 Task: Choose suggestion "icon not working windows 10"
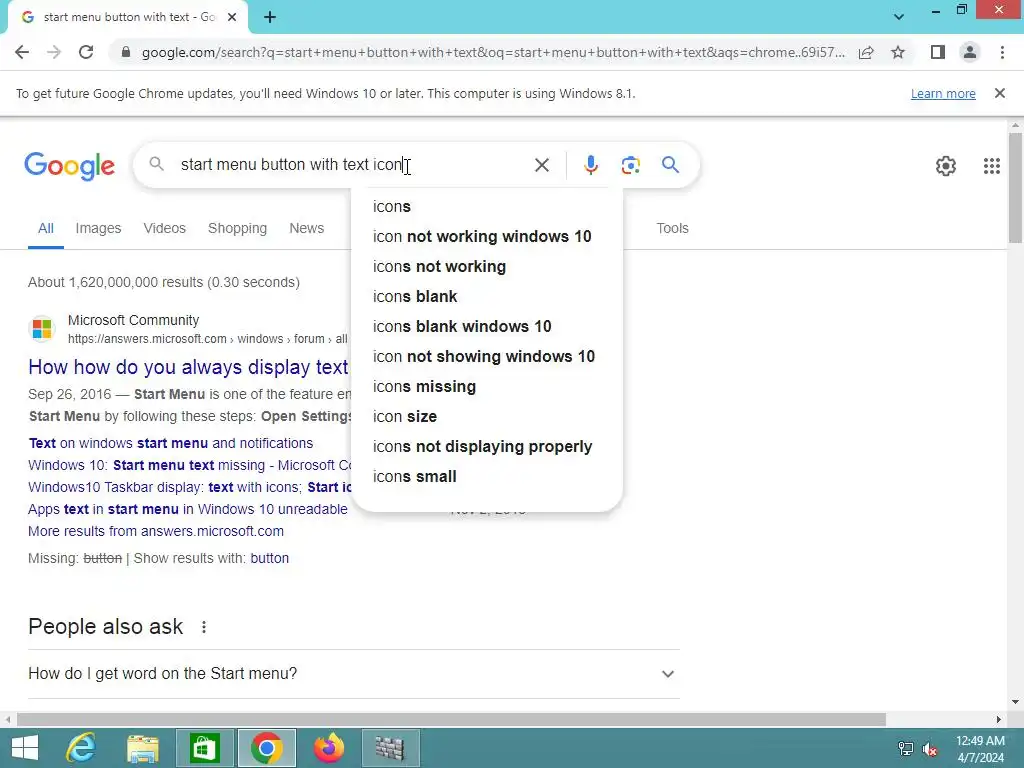pos(487,236)
